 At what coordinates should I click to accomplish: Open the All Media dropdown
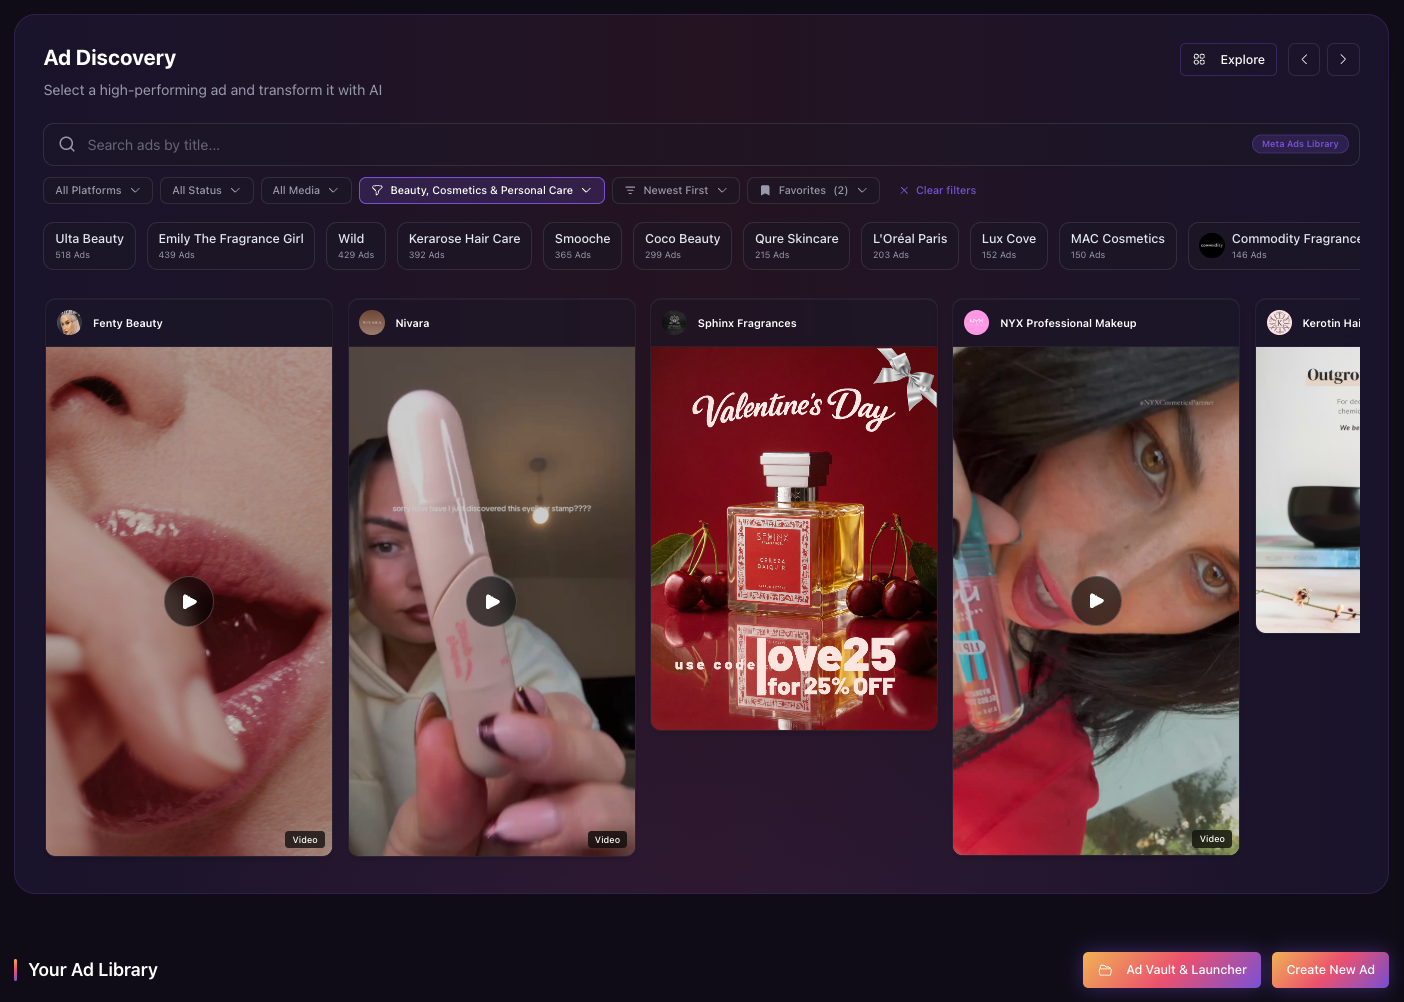click(305, 190)
